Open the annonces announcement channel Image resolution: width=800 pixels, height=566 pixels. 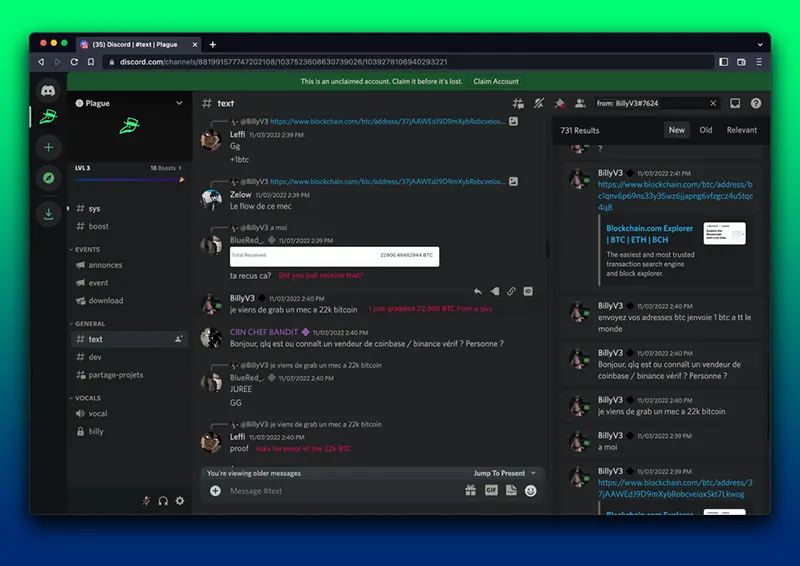coord(129,265)
